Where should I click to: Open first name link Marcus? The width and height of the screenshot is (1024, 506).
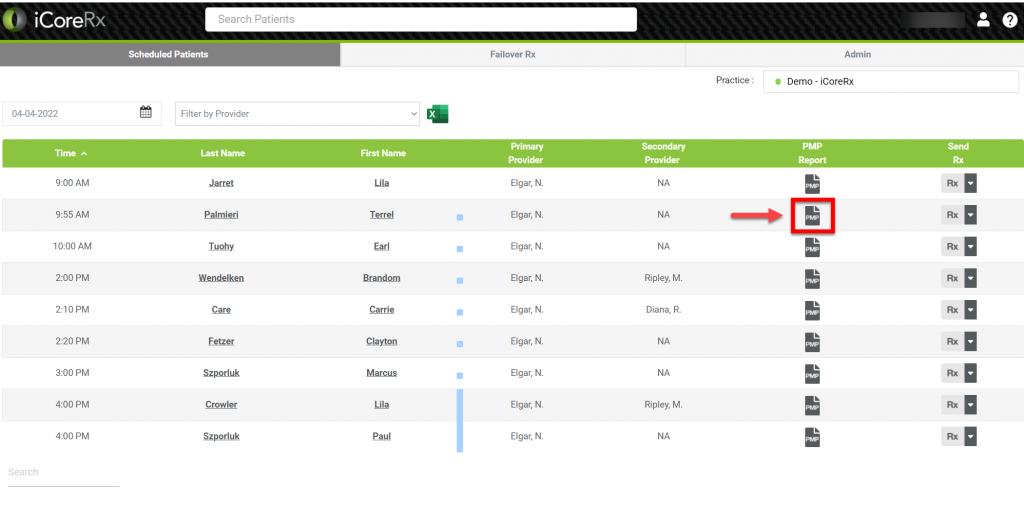tap(382, 373)
